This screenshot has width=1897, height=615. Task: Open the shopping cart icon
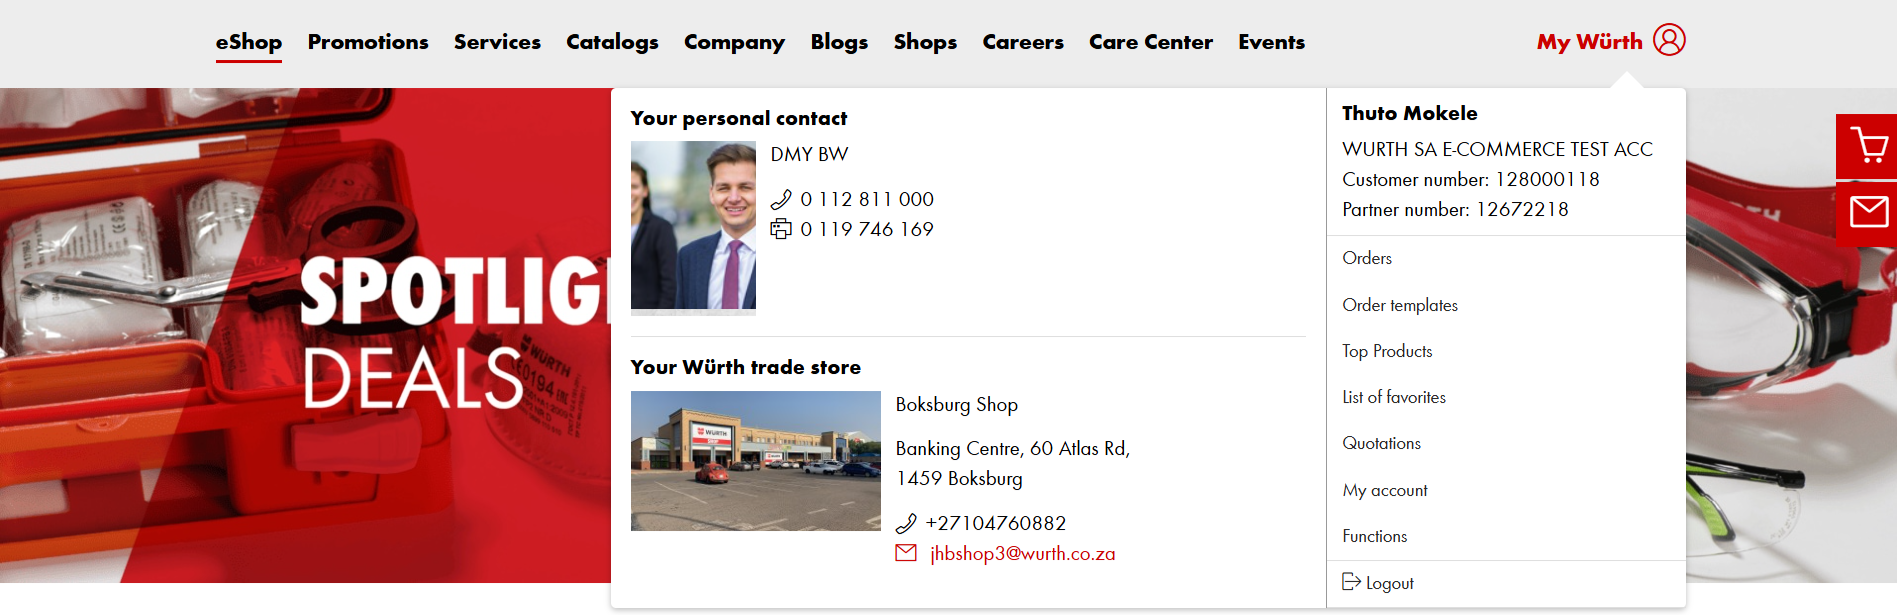pos(1867,146)
